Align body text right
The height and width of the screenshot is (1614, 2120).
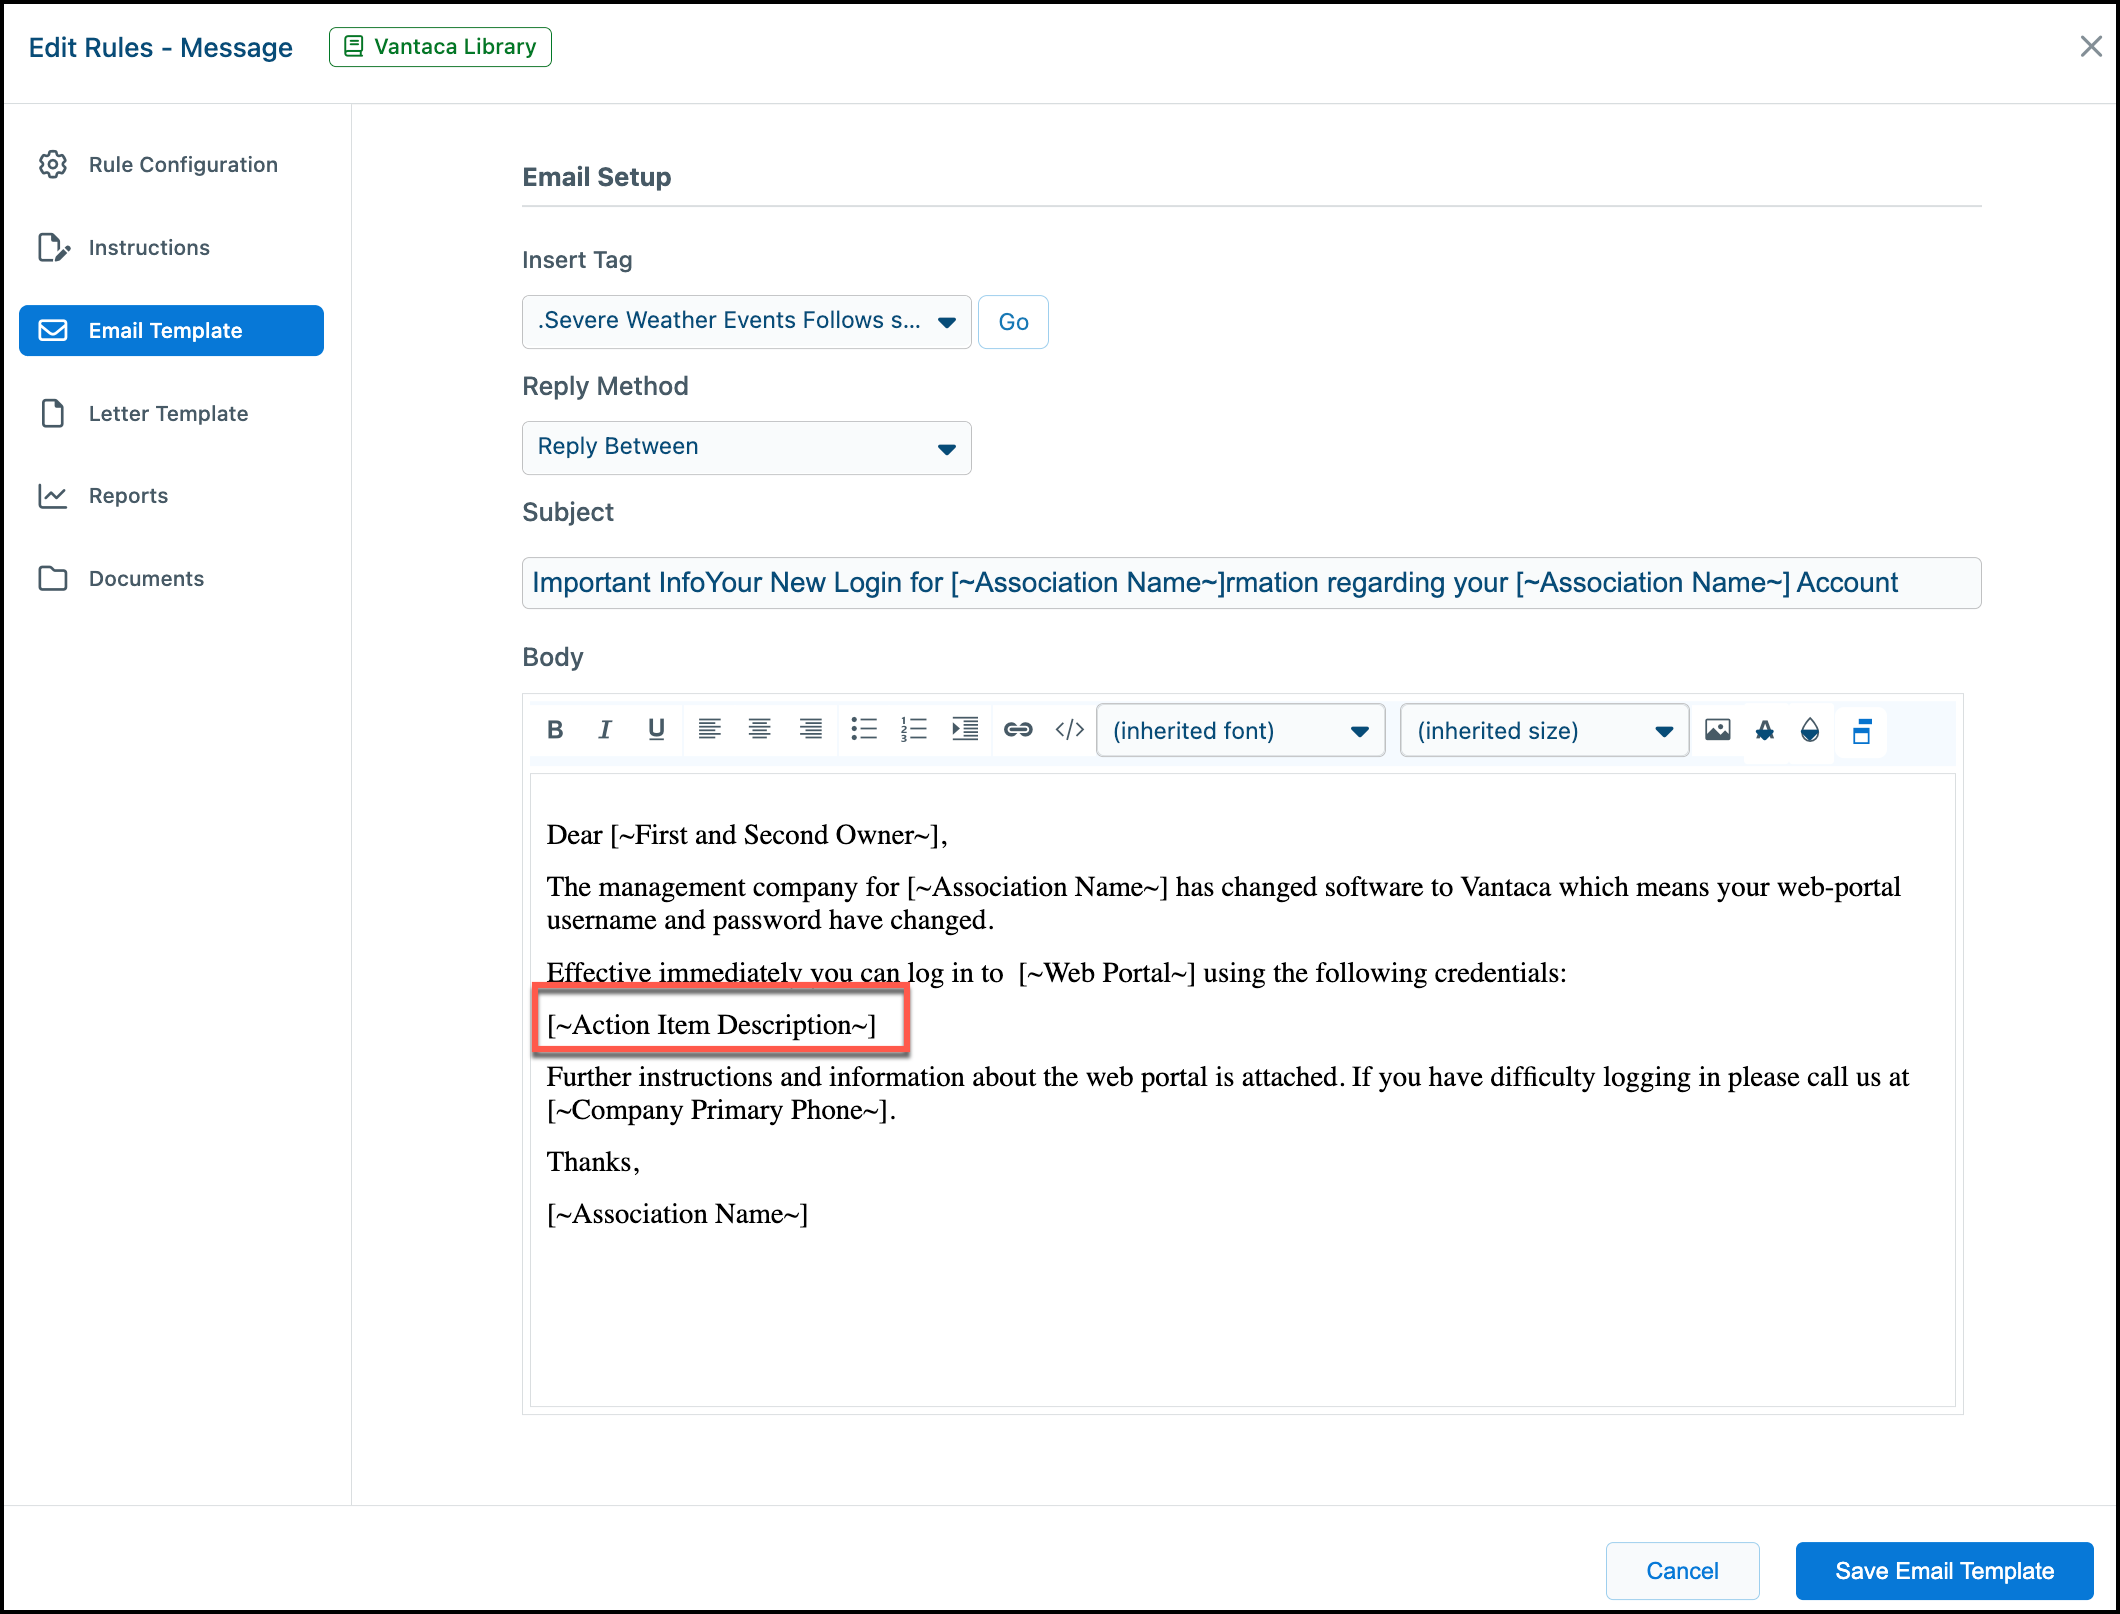(811, 730)
